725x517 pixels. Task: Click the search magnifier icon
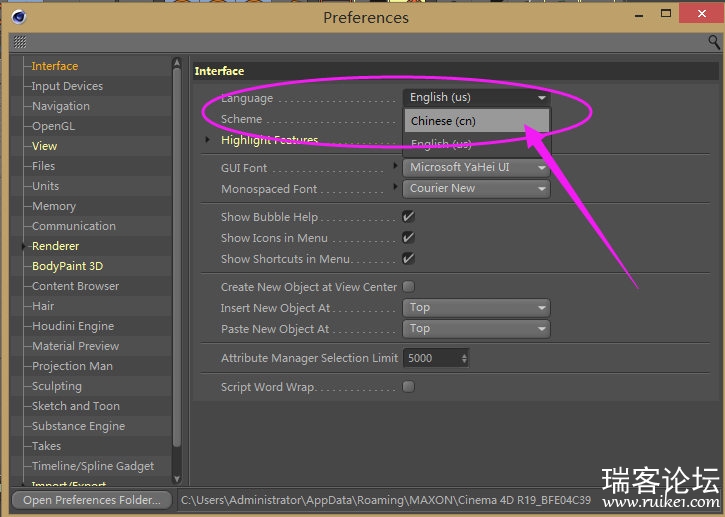pyautogui.click(x=714, y=42)
